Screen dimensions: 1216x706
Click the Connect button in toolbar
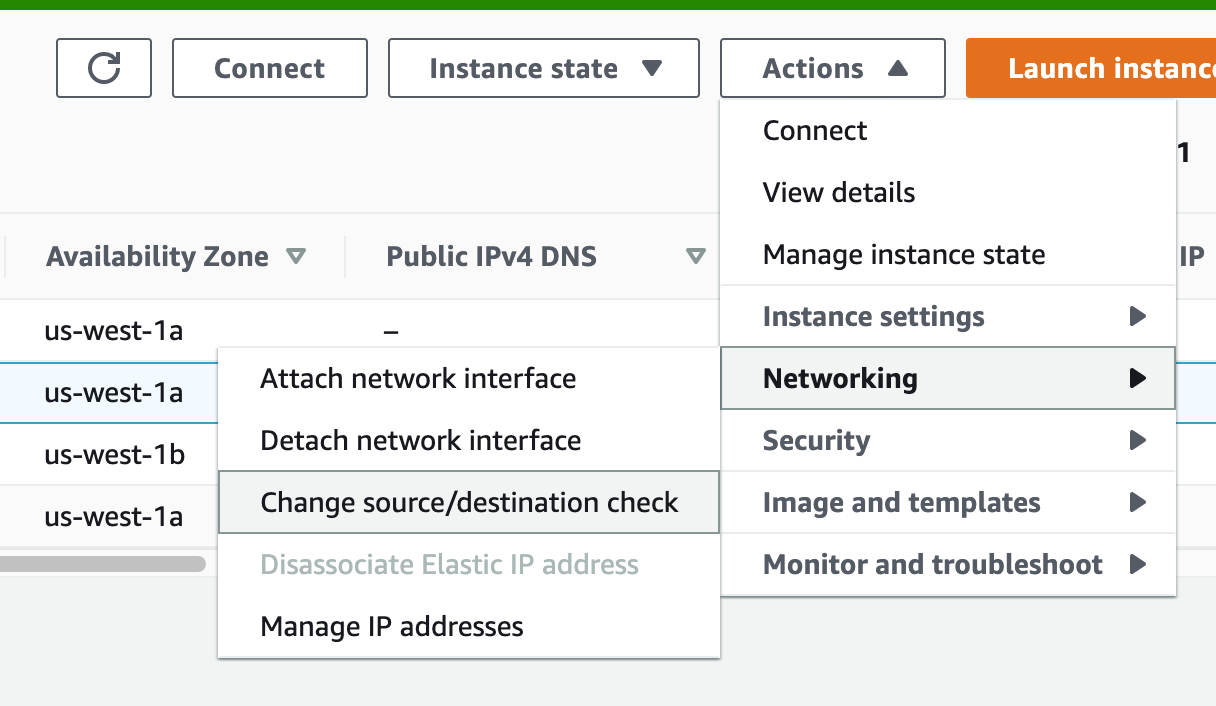coord(269,68)
